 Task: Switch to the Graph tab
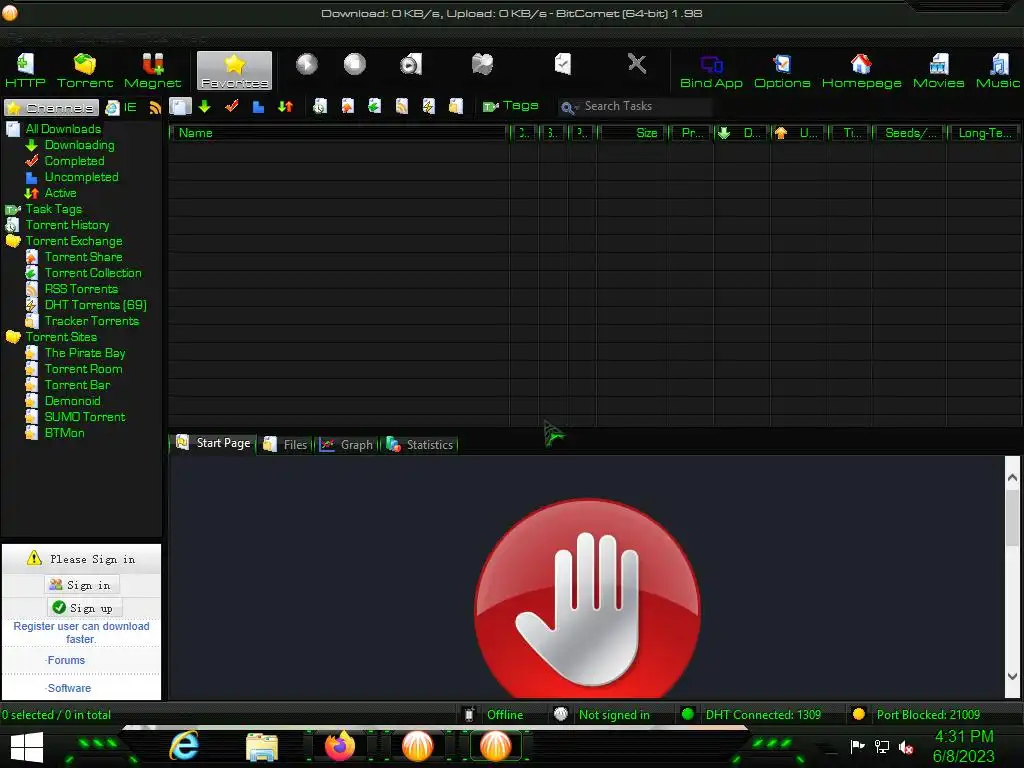tap(347, 445)
